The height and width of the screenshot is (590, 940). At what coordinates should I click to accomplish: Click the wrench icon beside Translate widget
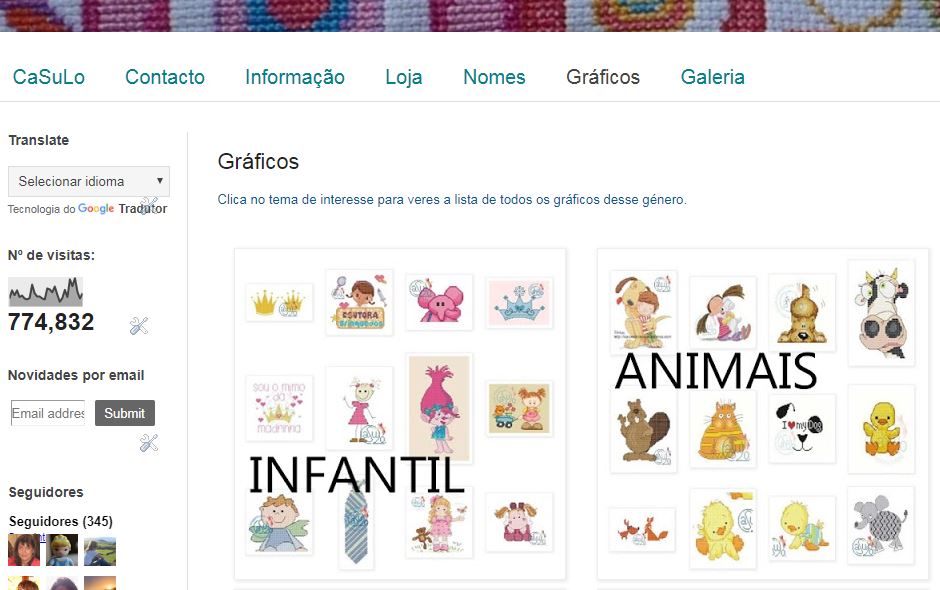pyautogui.click(x=149, y=206)
